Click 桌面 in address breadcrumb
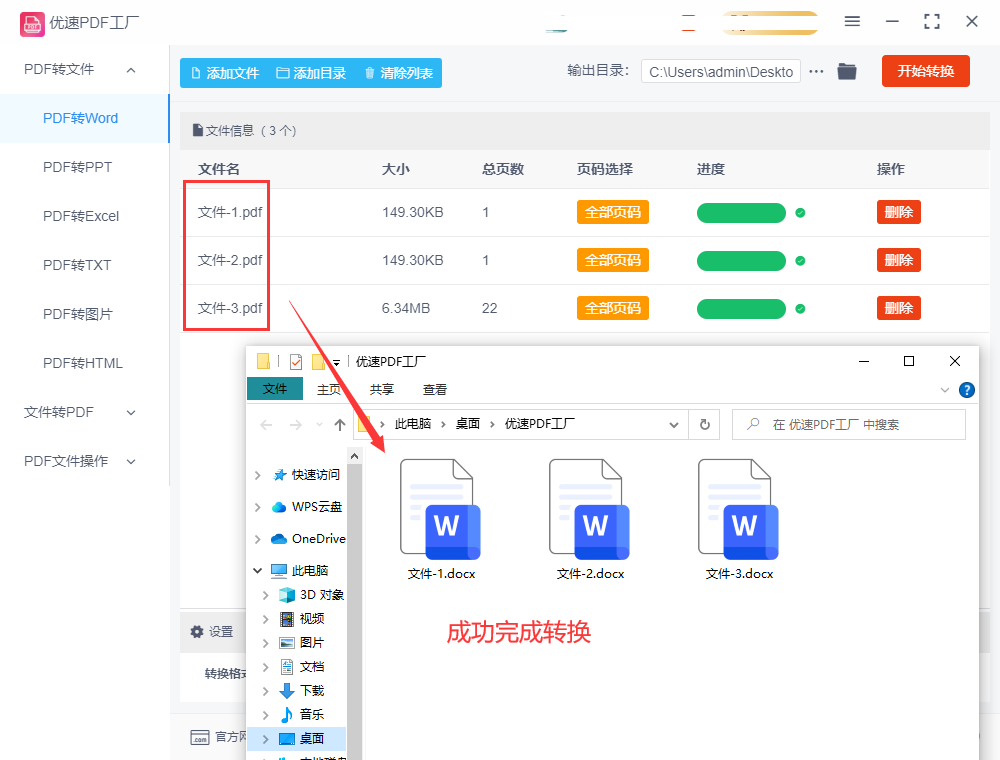The height and width of the screenshot is (760, 1000). point(467,424)
